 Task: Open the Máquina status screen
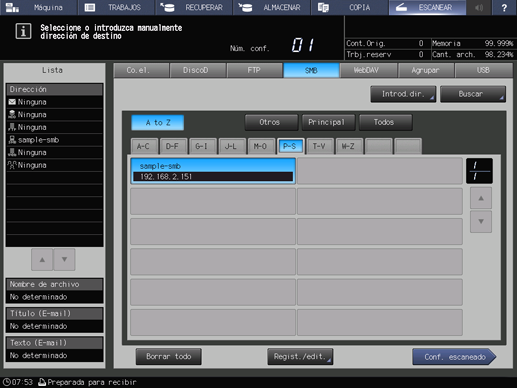(x=39, y=7)
